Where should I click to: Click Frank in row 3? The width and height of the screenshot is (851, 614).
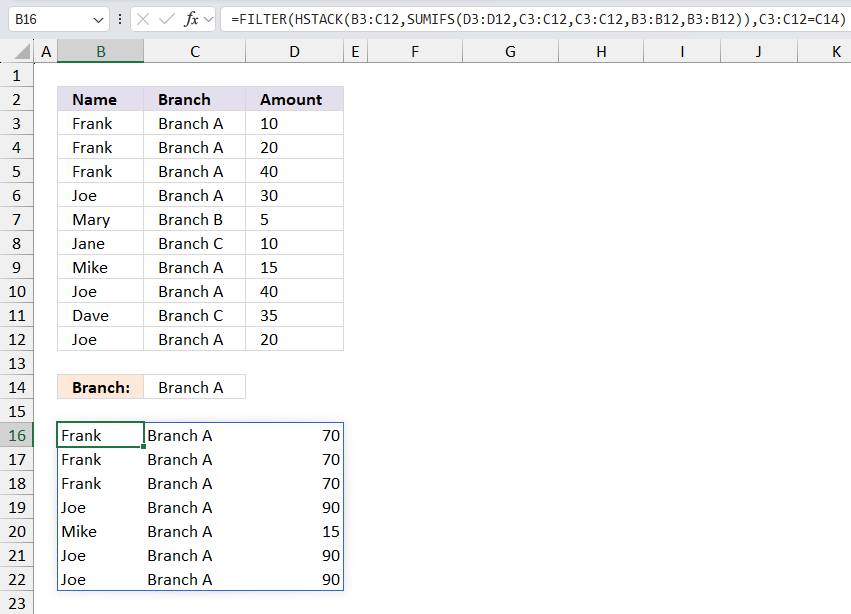(x=100, y=123)
